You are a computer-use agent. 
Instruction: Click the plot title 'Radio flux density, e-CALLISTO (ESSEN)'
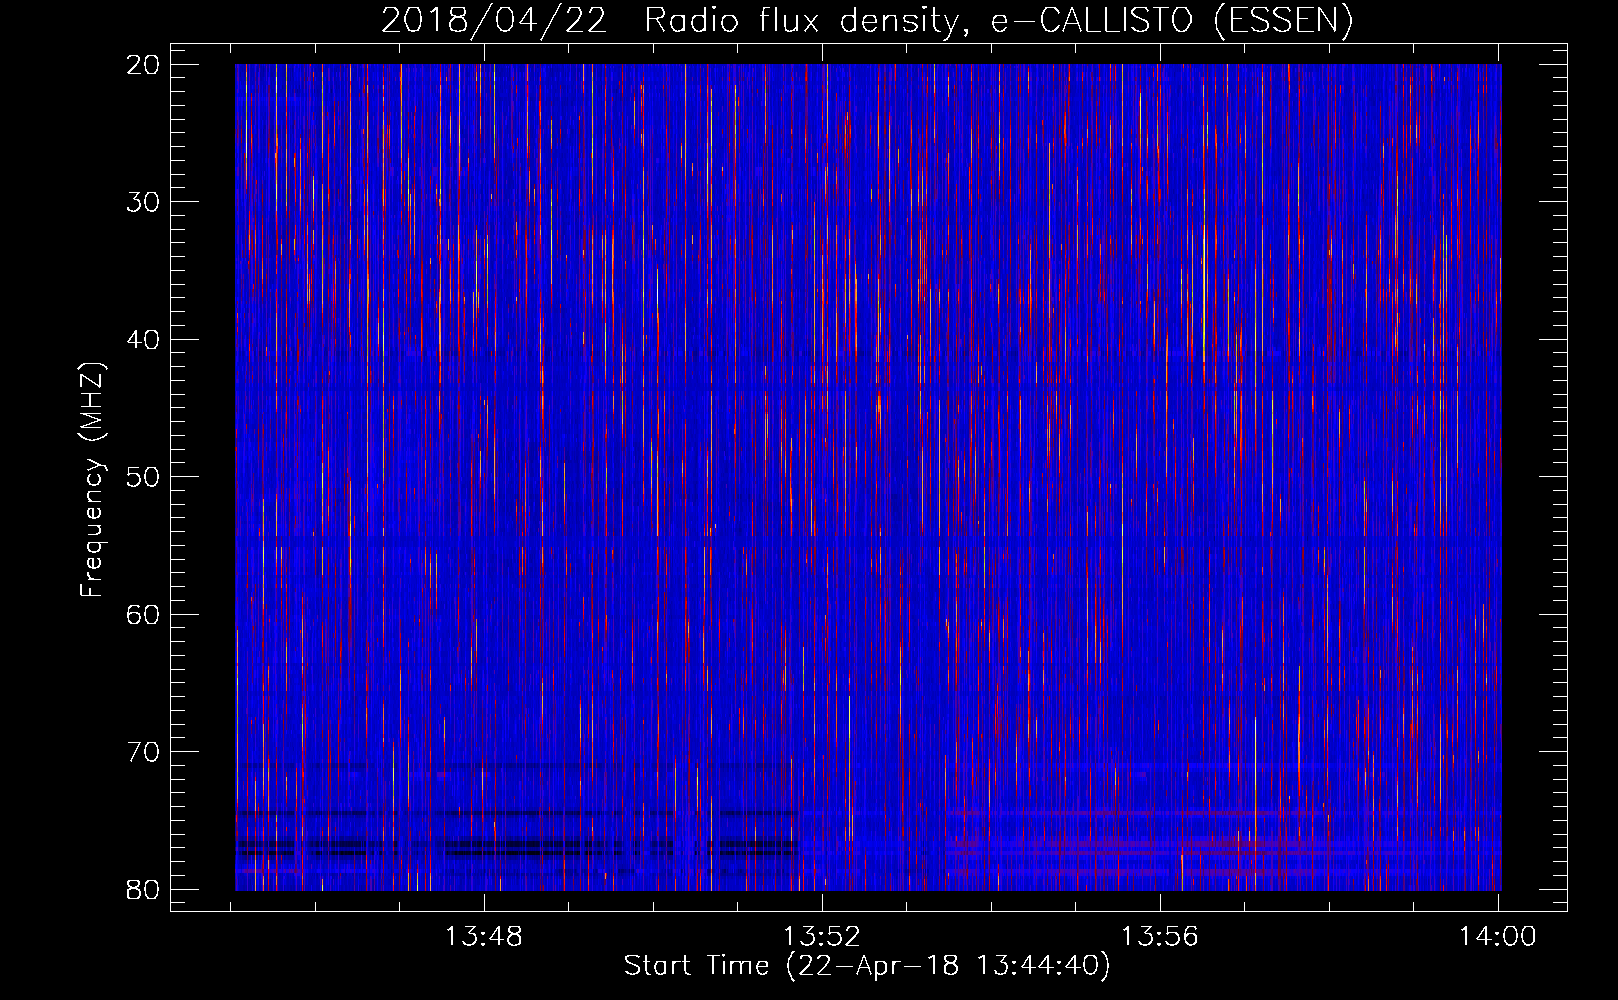[998, 21]
